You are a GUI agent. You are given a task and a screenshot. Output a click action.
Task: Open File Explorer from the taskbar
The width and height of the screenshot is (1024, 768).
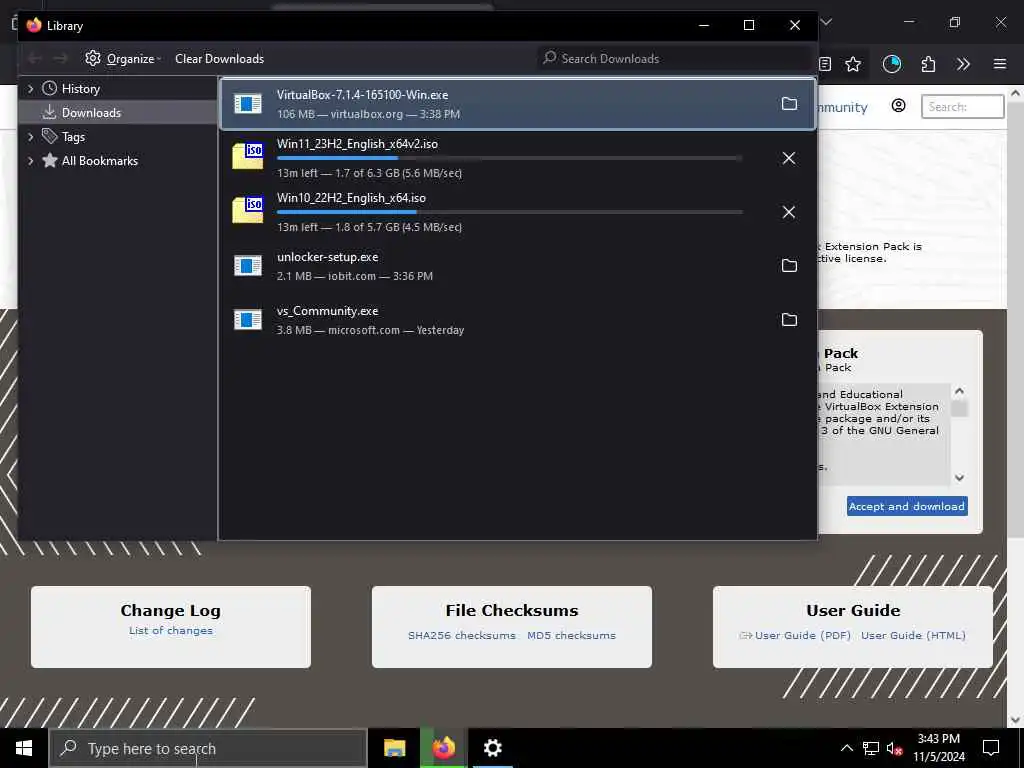click(394, 748)
